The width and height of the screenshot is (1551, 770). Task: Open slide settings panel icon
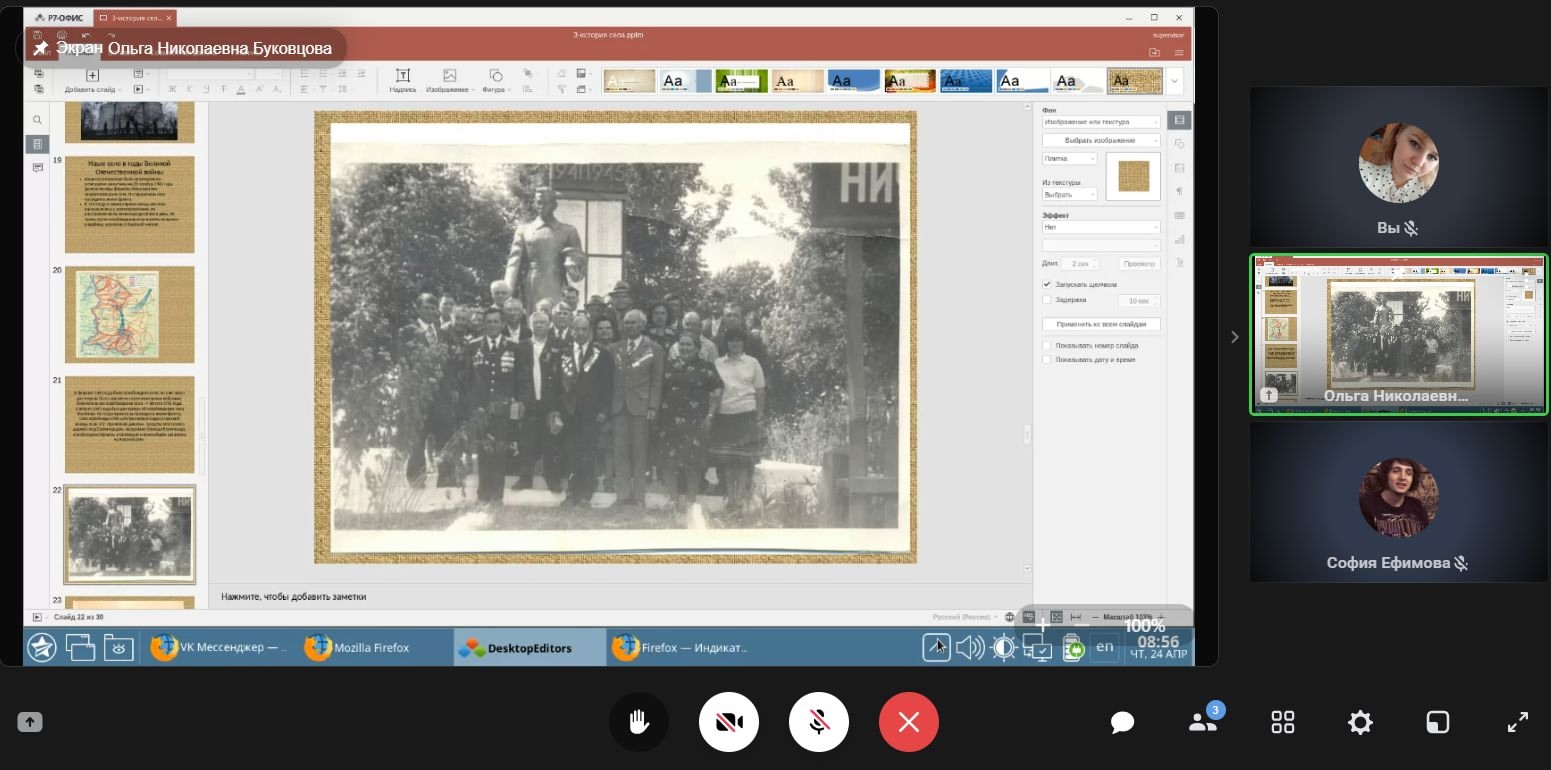point(1179,120)
